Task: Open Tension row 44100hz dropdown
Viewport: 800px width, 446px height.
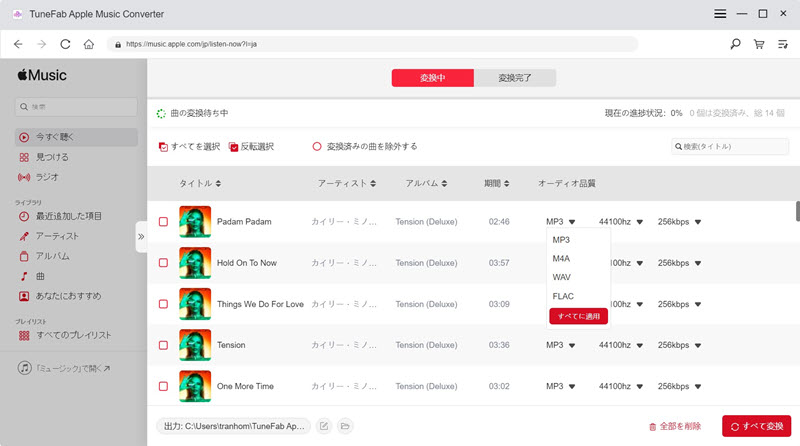Action: (621, 345)
